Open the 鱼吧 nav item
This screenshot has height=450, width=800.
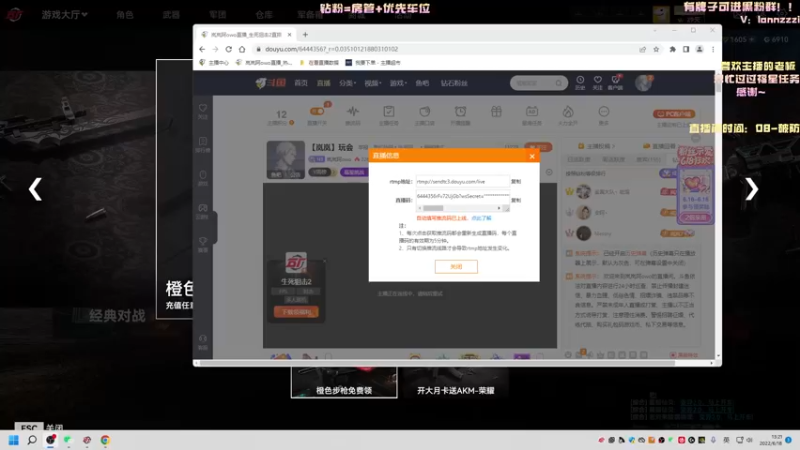click(x=422, y=83)
